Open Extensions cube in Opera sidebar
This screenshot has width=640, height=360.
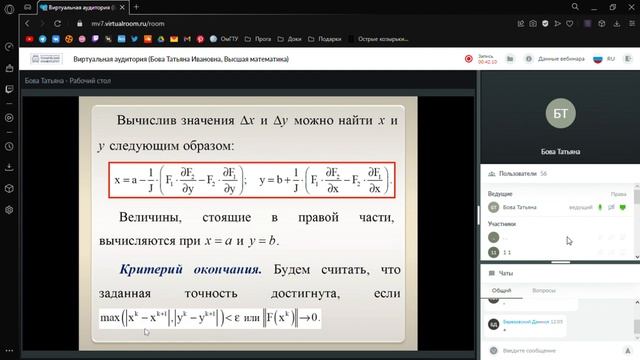[x=9, y=189]
